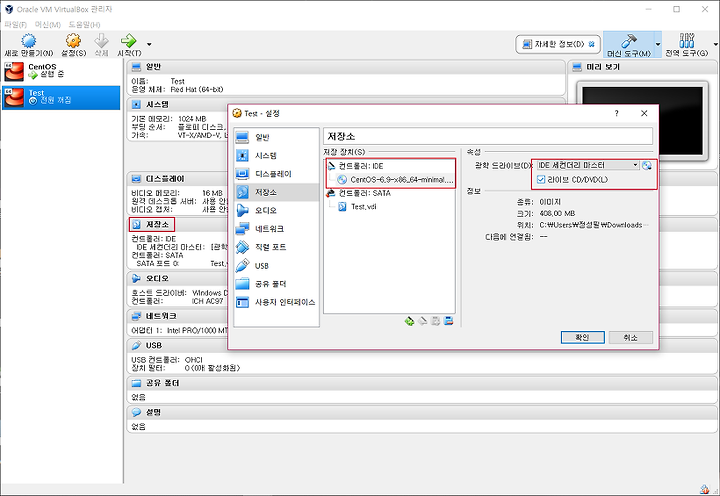This screenshot has height=496, width=720.
Task: Open the 도움말(H) menu
Action: point(84,24)
